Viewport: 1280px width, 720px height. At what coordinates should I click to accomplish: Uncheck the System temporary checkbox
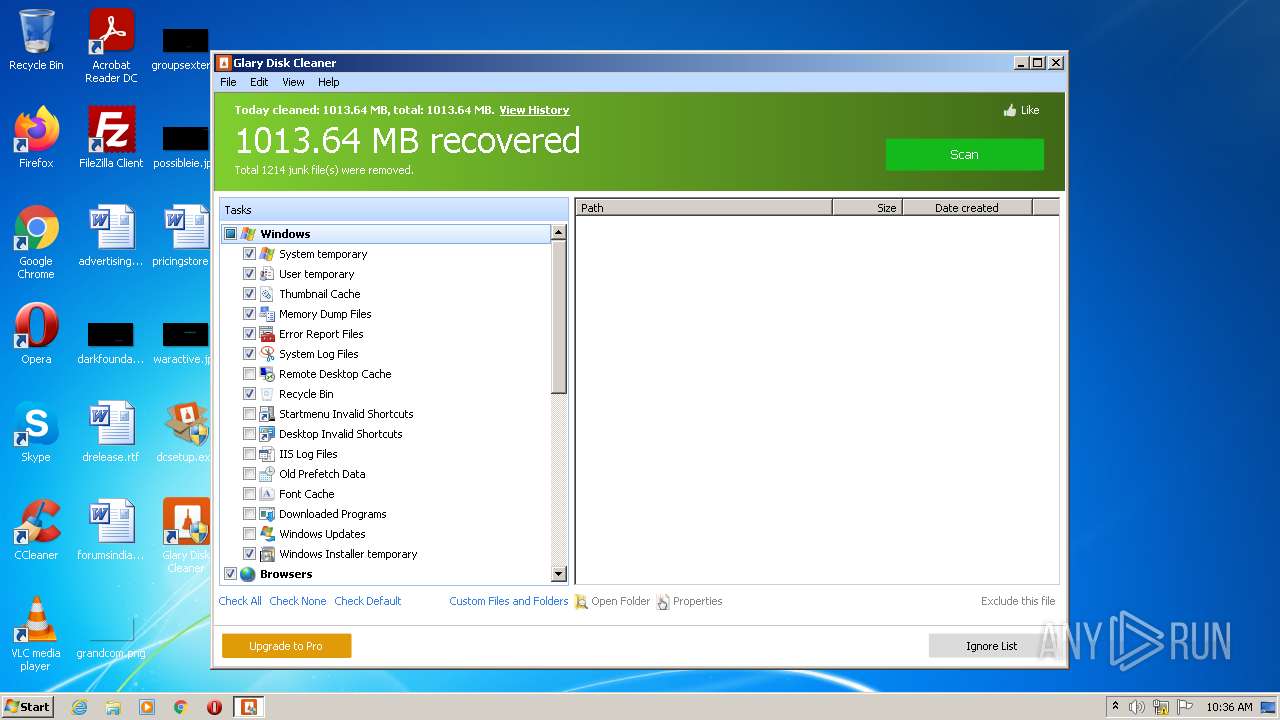(x=249, y=254)
